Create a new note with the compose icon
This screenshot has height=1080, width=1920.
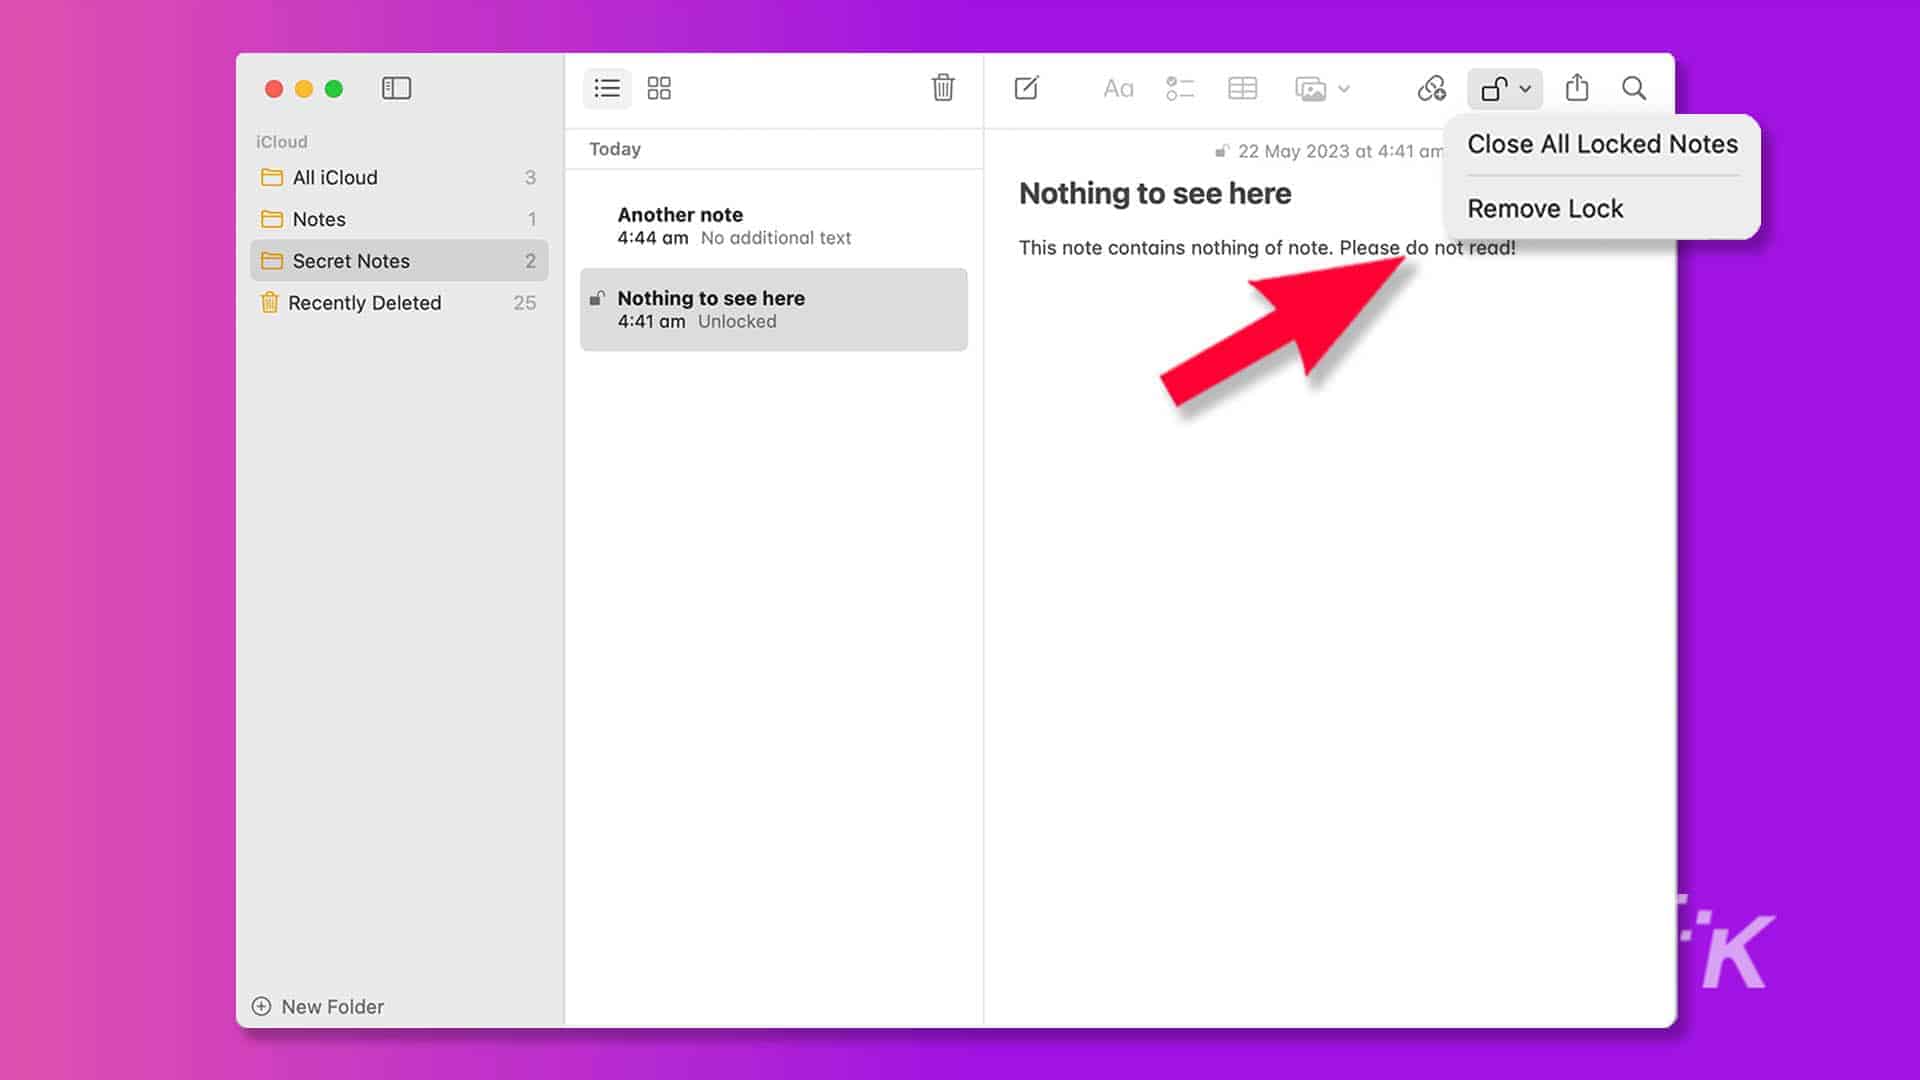tap(1027, 88)
